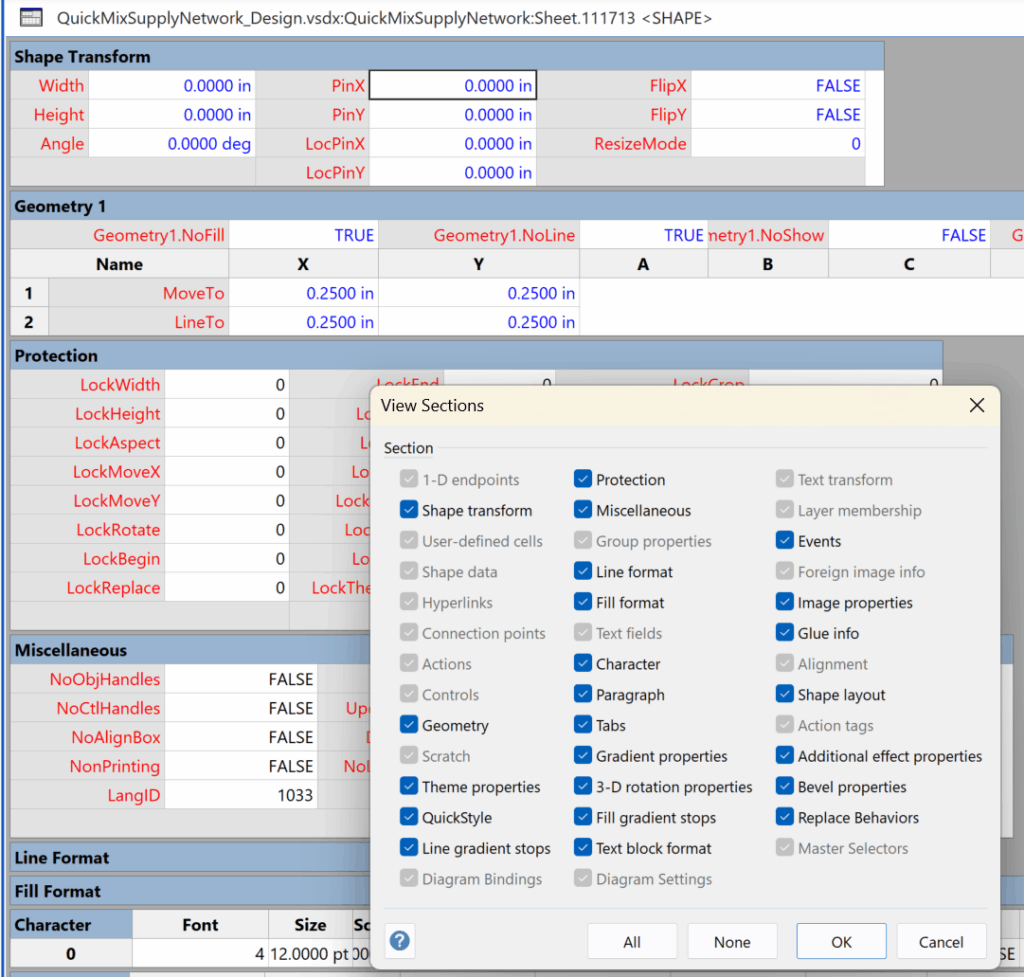Uncheck the Character section

[583, 663]
